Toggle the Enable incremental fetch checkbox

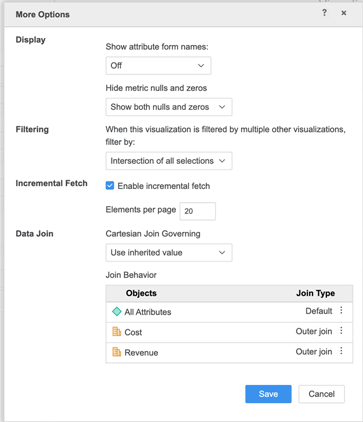pos(110,186)
